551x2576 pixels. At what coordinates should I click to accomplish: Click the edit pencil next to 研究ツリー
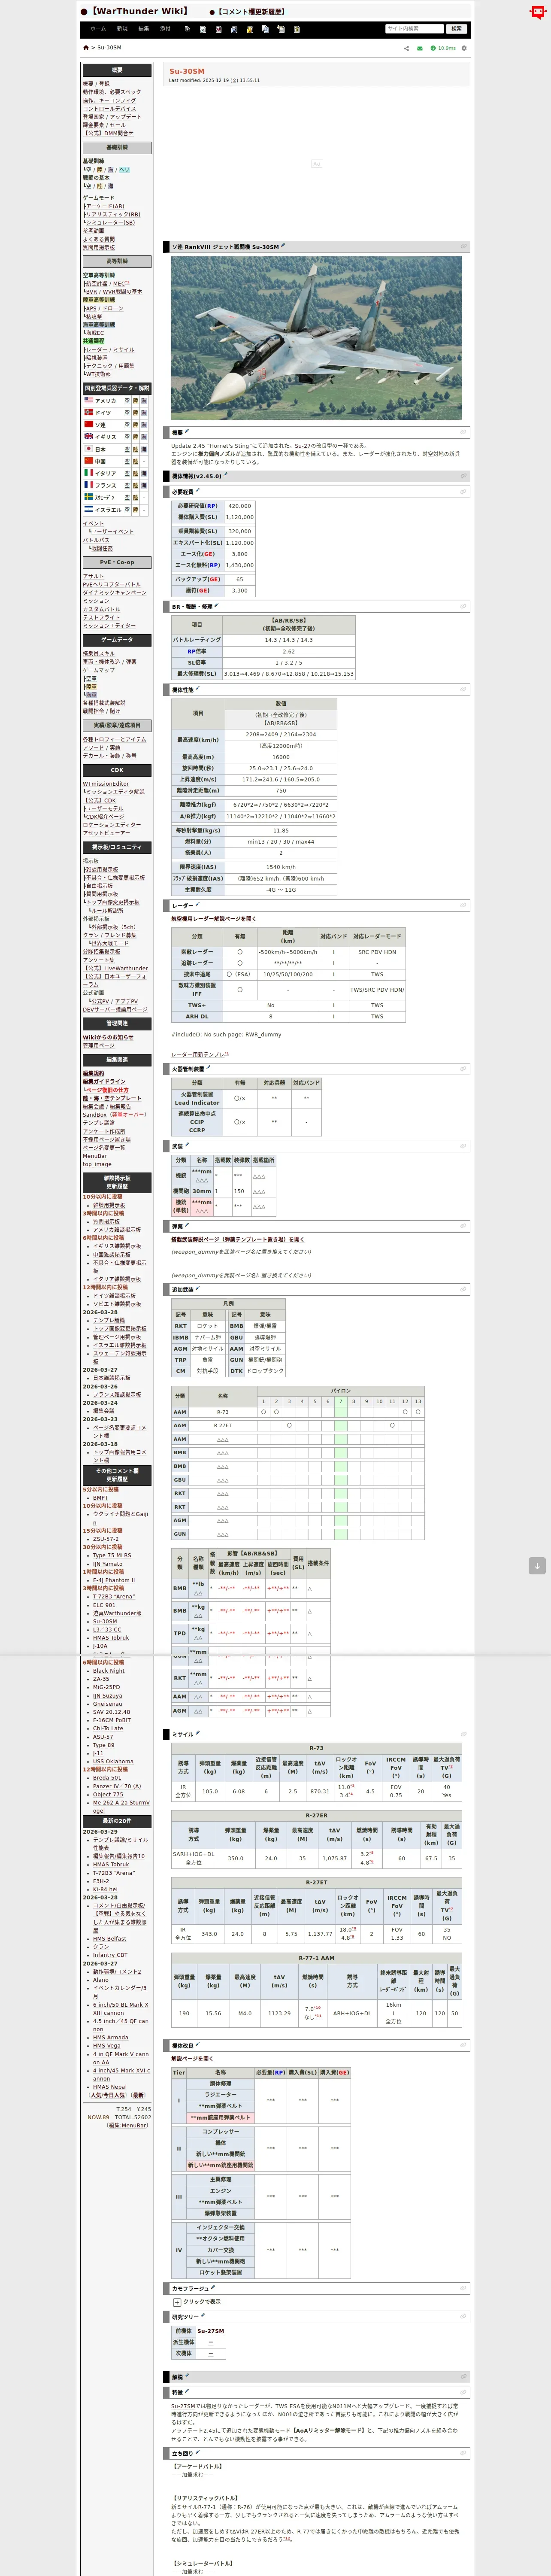tap(202, 2315)
